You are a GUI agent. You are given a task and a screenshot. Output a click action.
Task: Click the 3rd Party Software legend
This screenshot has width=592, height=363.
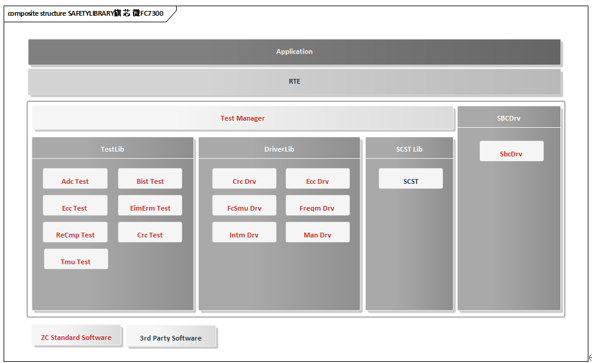tap(171, 336)
